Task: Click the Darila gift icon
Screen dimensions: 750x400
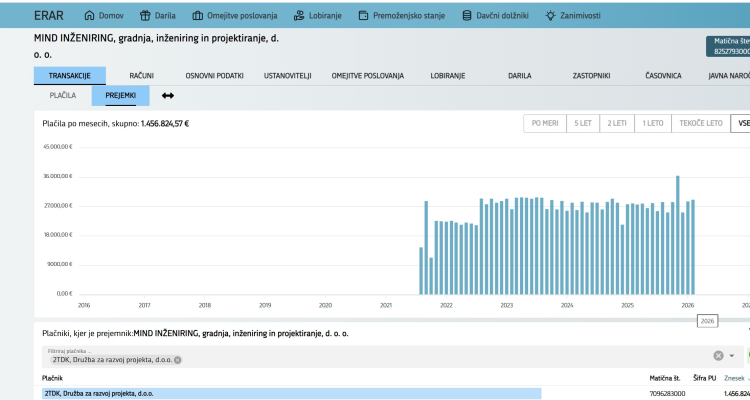Action: tap(145, 15)
